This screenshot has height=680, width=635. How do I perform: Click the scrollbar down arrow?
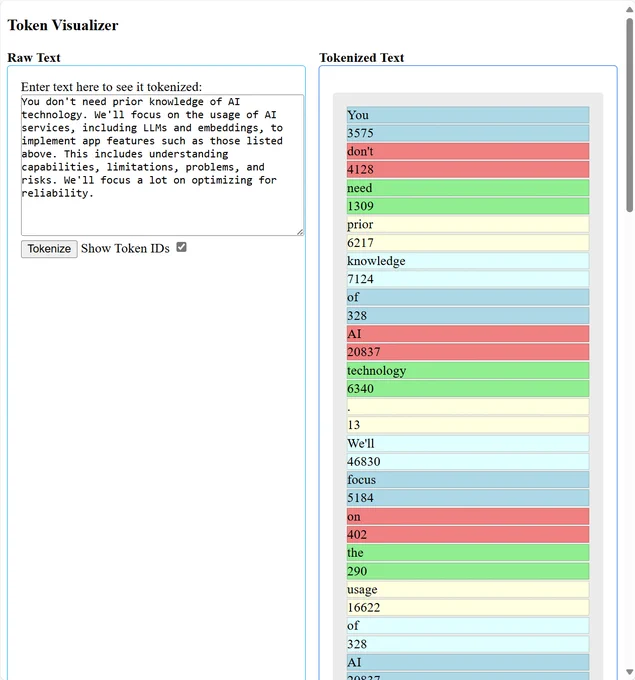[629, 672]
